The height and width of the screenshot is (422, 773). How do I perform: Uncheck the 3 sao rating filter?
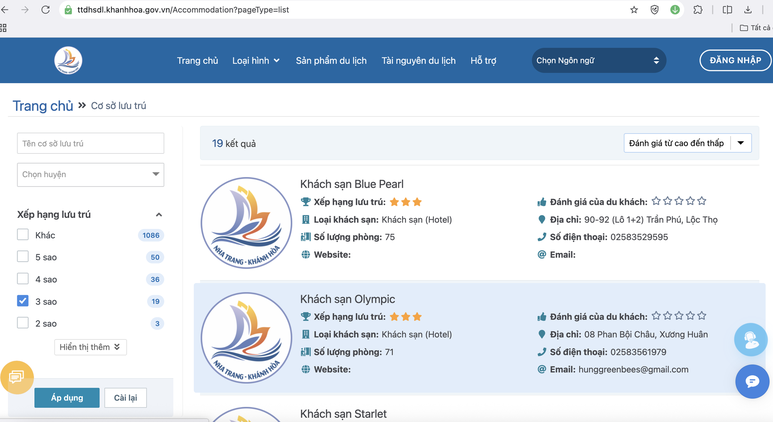23,301
